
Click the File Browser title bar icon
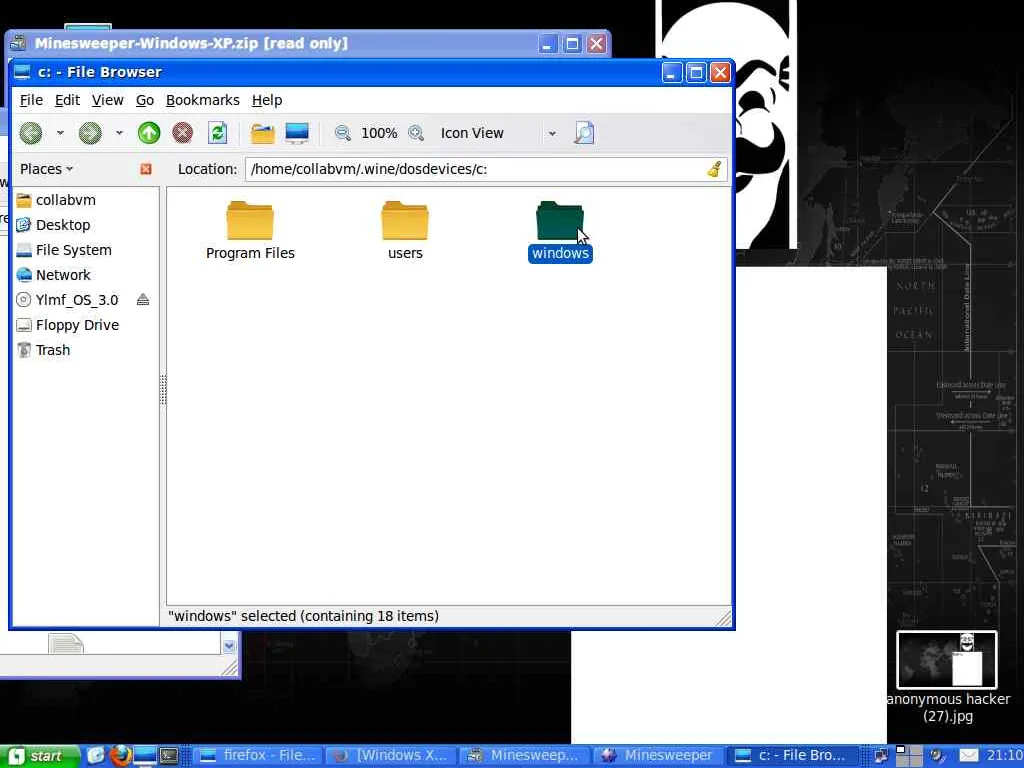(x=22, y=72)
